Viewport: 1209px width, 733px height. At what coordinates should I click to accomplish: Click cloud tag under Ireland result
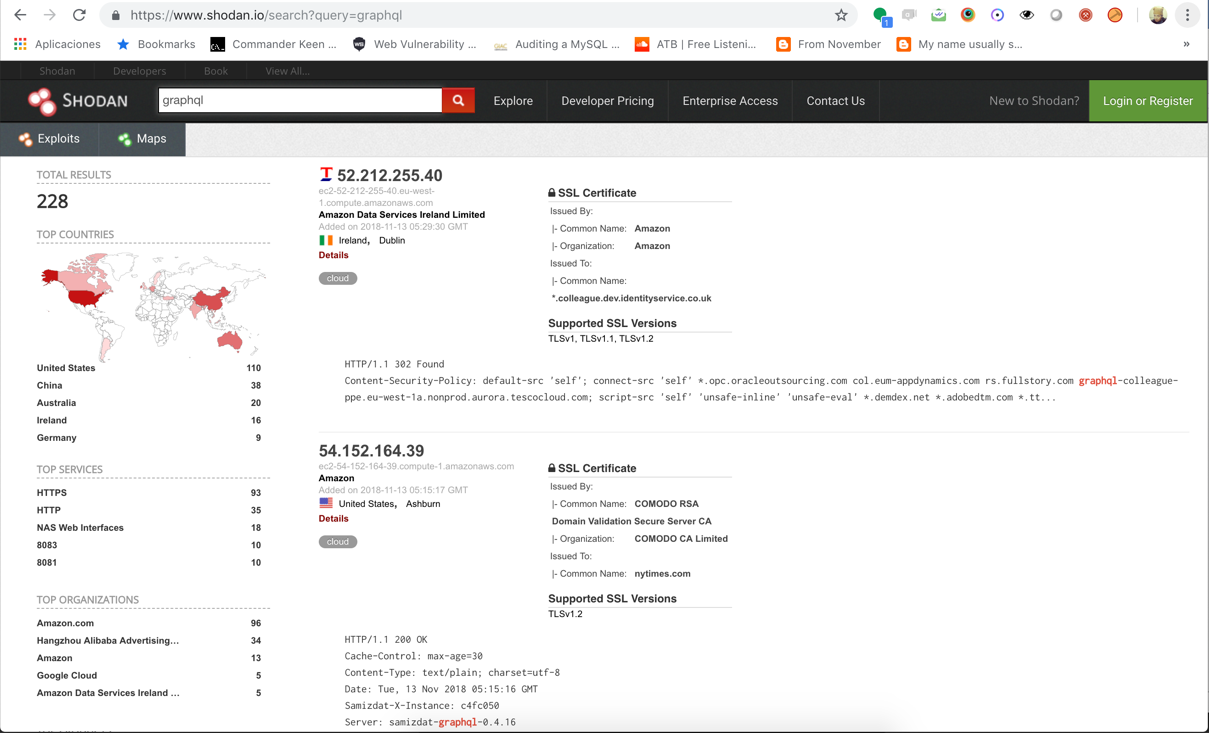(338, 278)
